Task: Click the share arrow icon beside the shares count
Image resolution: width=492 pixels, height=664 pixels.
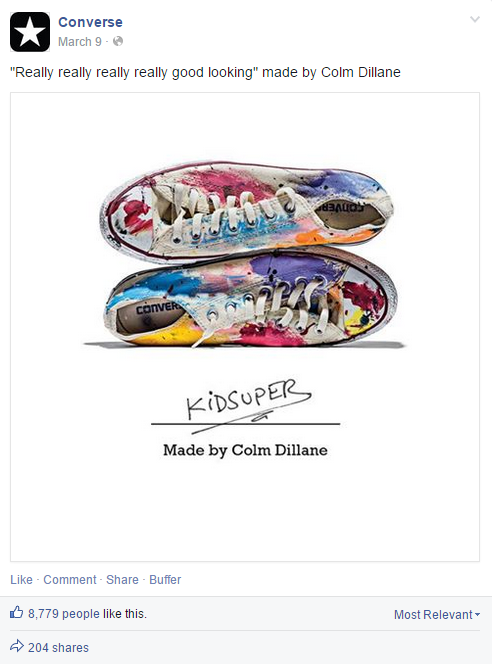Action: (x=17, y=646)
